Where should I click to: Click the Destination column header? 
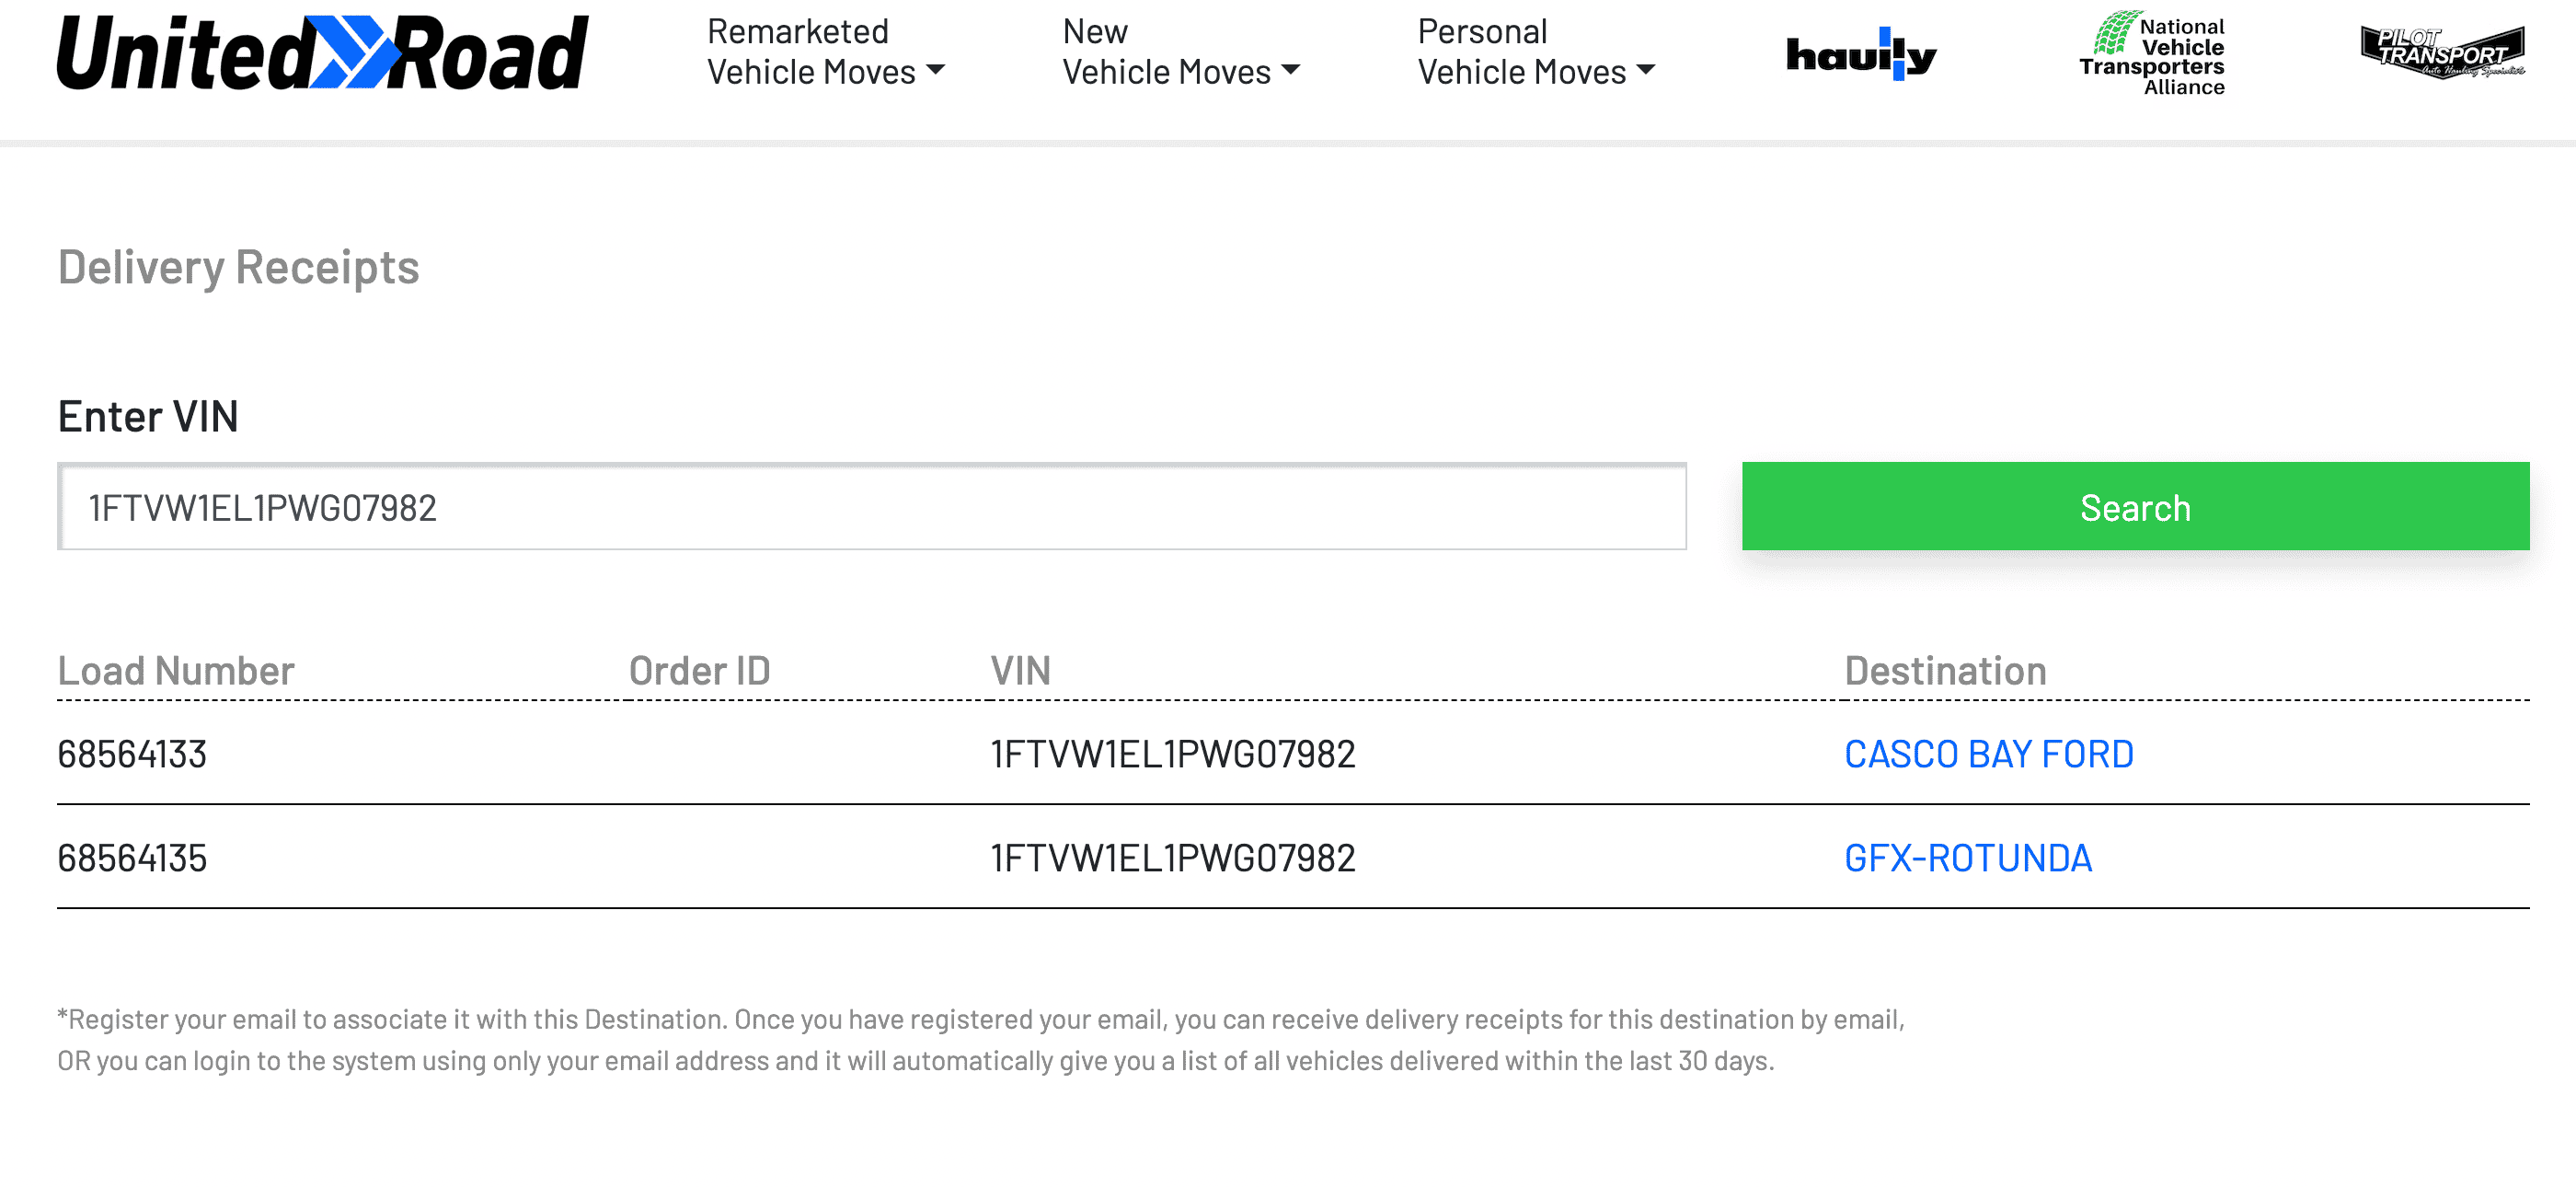click(x=1944, y=670)
